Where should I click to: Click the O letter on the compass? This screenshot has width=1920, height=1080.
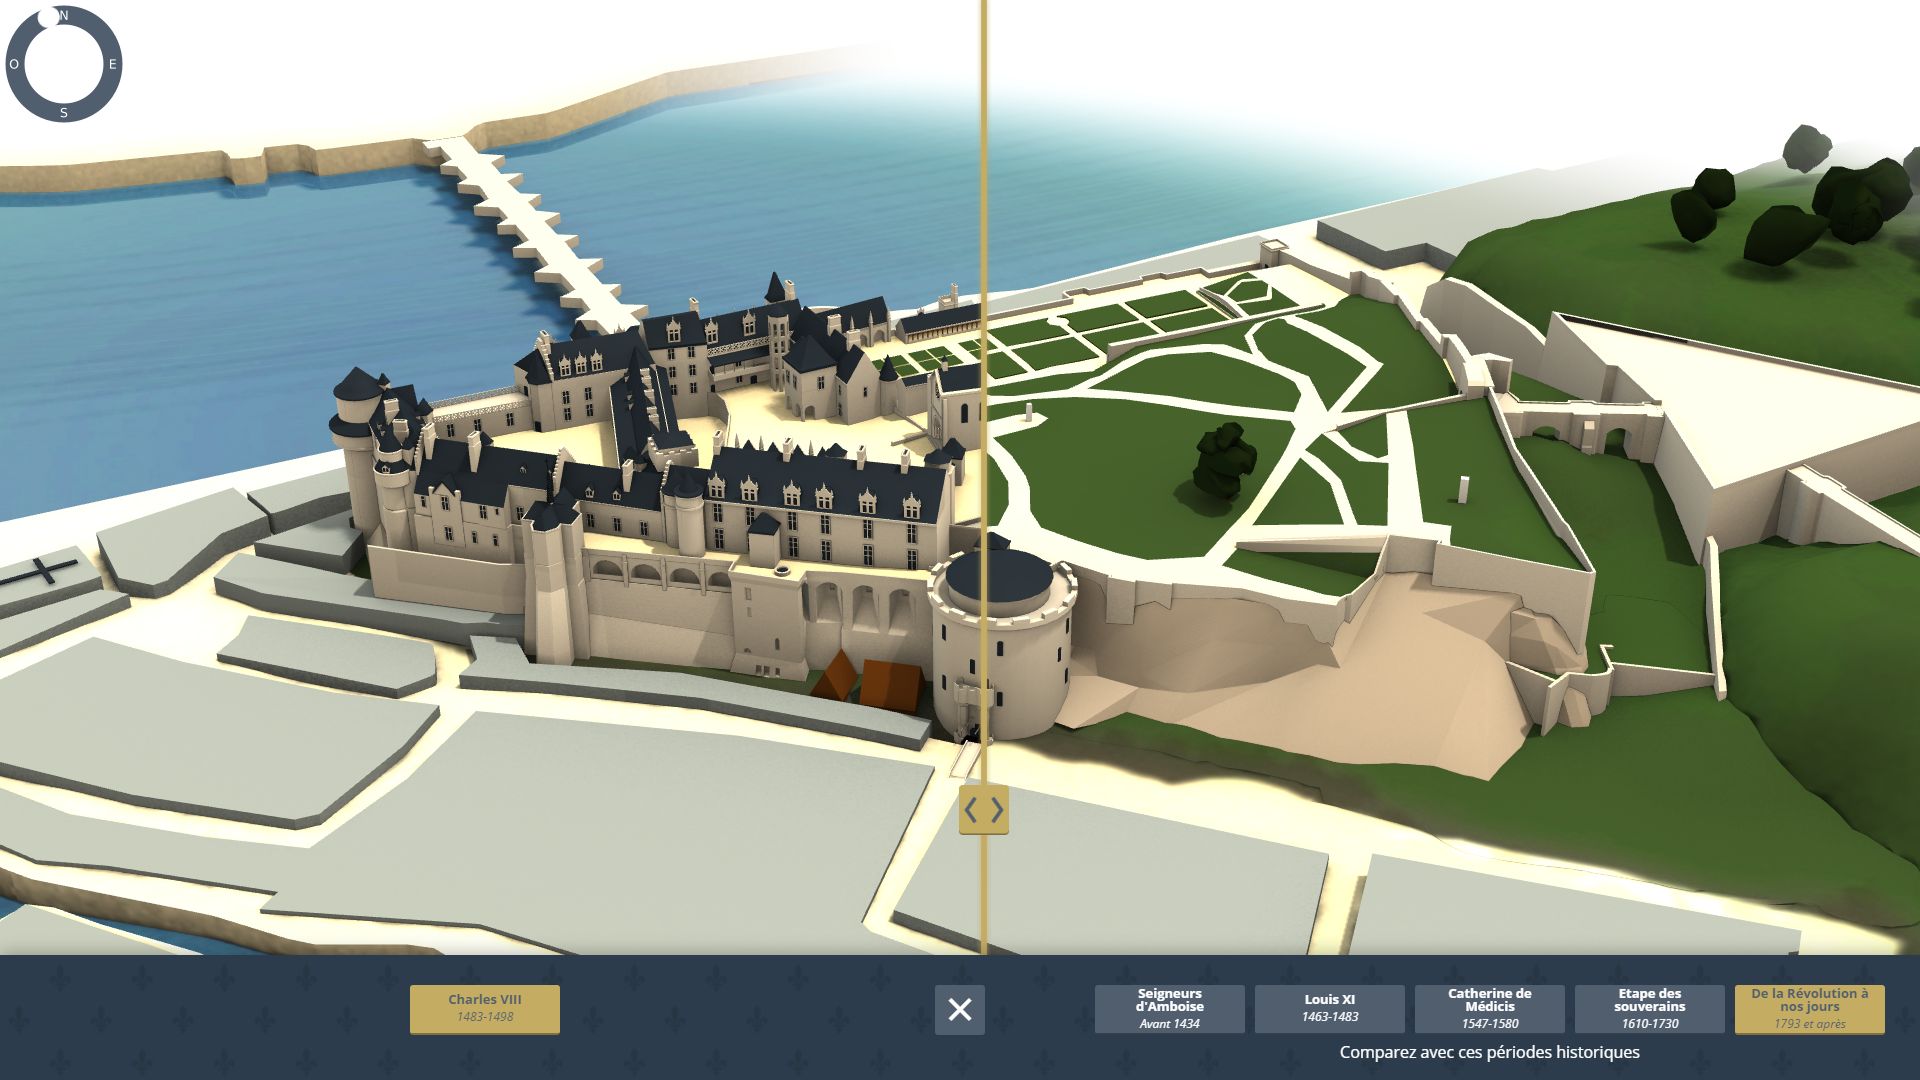pyautogui.click(x=14, y=64)
